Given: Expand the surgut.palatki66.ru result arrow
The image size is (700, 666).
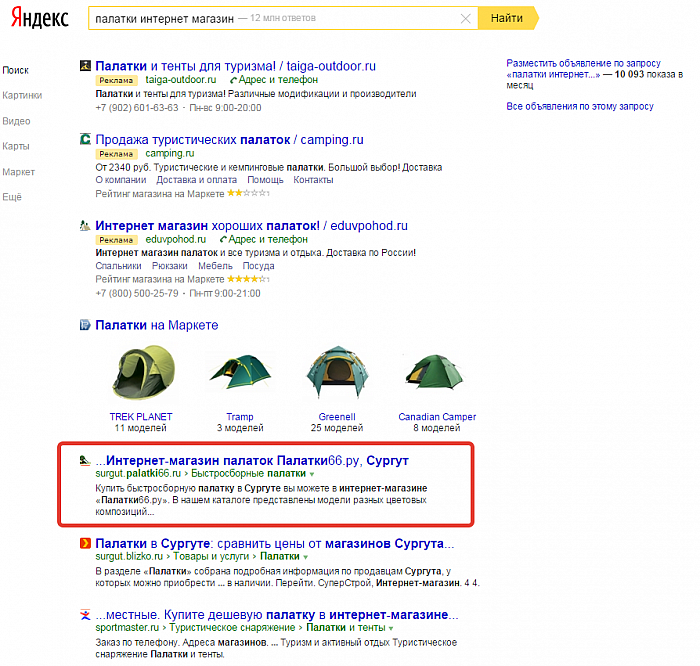Looking at the screenshot, I should coord(312,474).
